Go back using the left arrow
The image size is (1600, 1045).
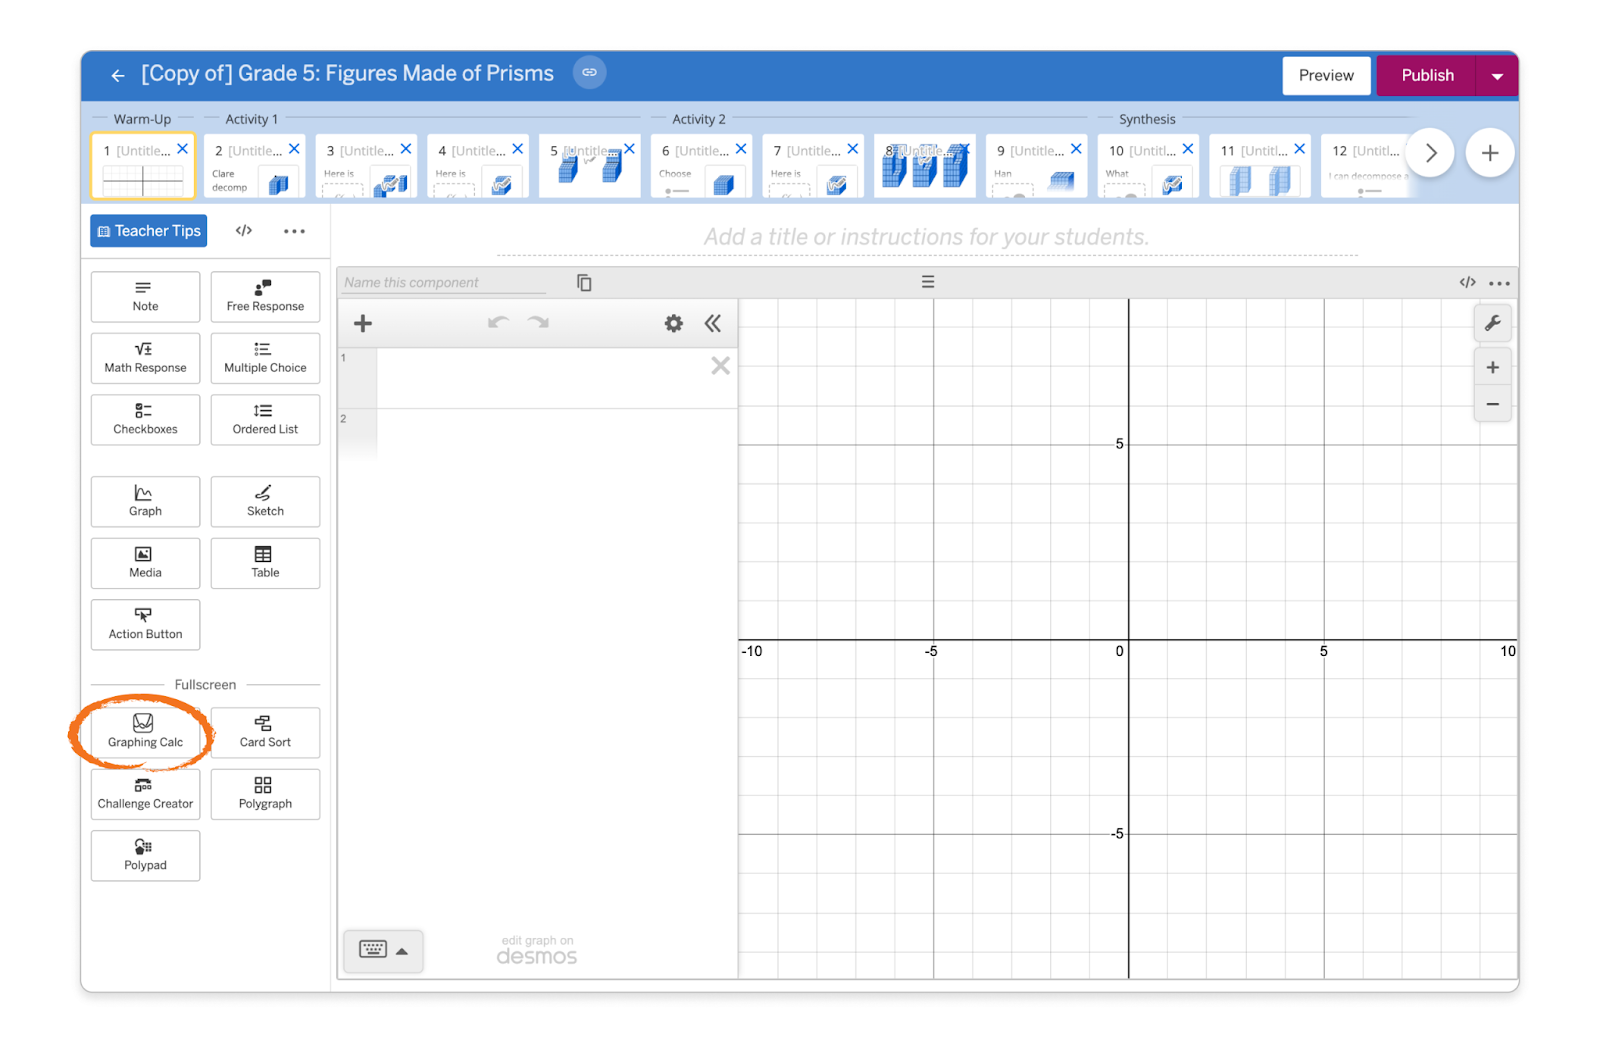click(x=118, y=75)
